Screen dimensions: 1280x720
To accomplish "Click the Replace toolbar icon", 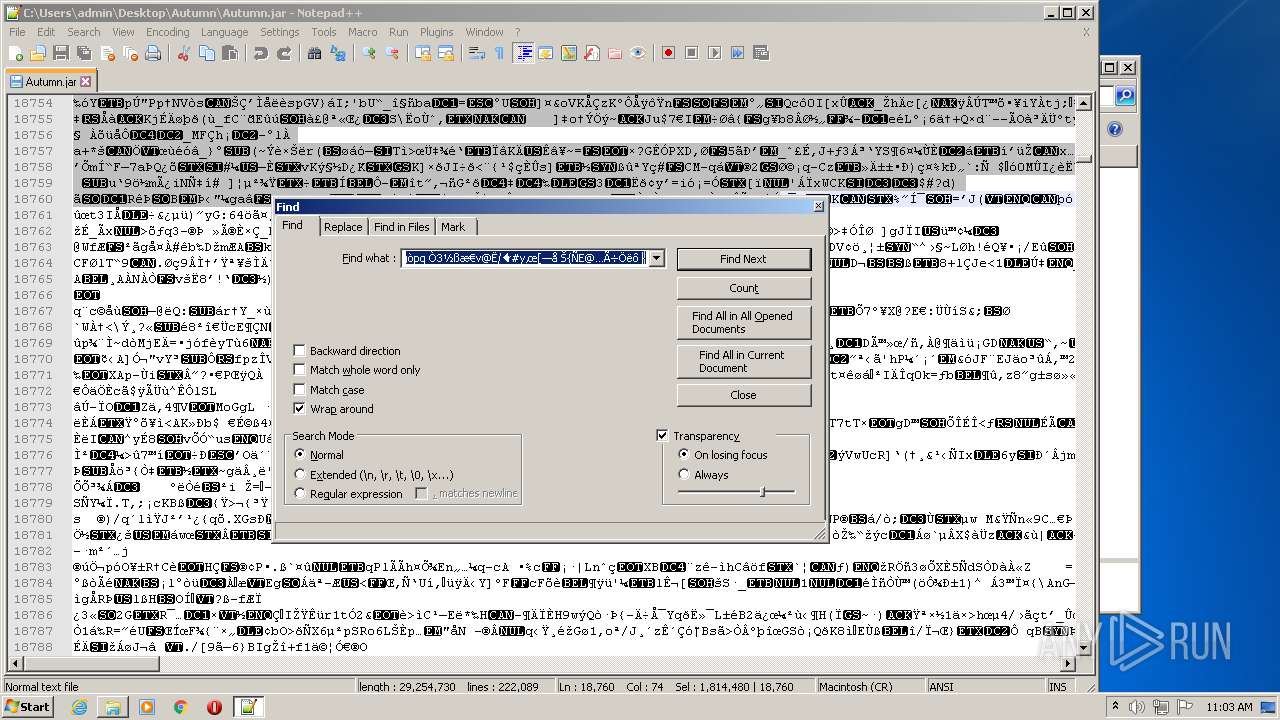I will (337, 53).
